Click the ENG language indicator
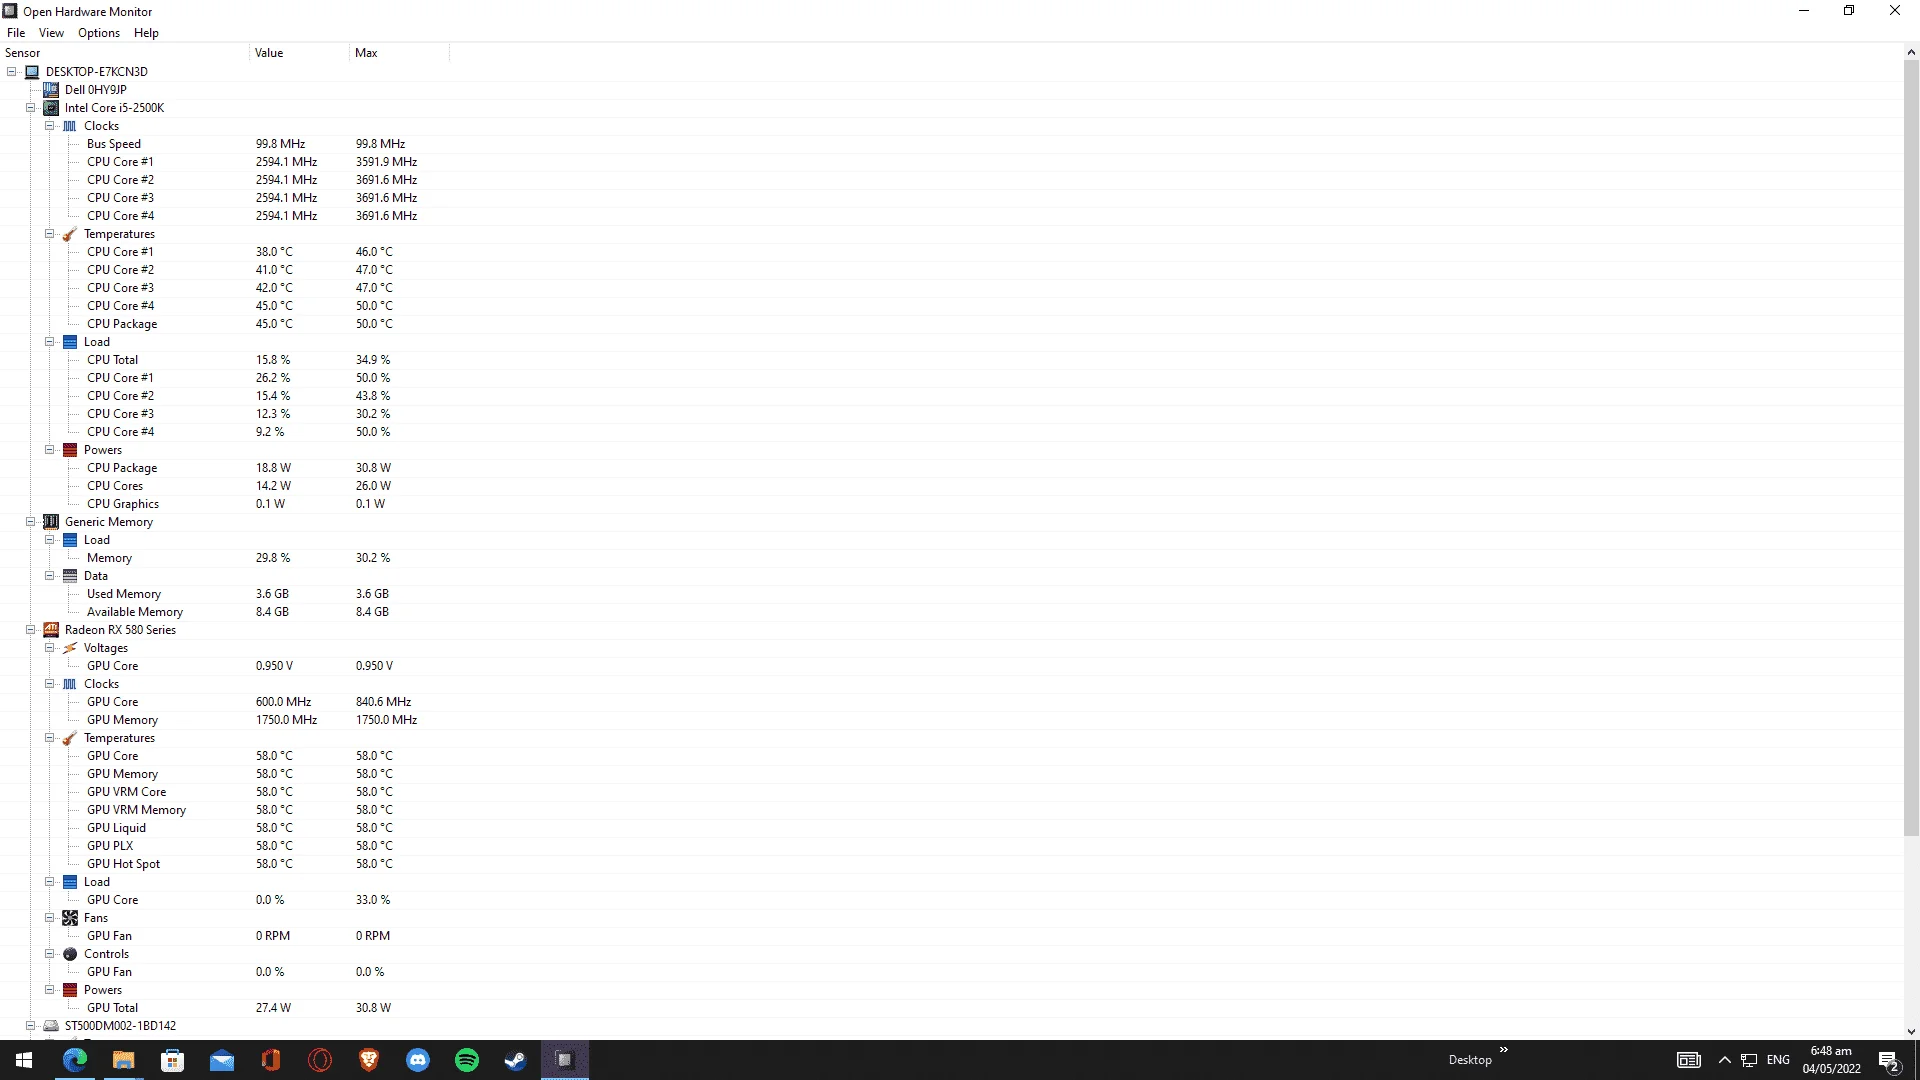Screen dimensions: 1920x1080 point(1778,1060)
